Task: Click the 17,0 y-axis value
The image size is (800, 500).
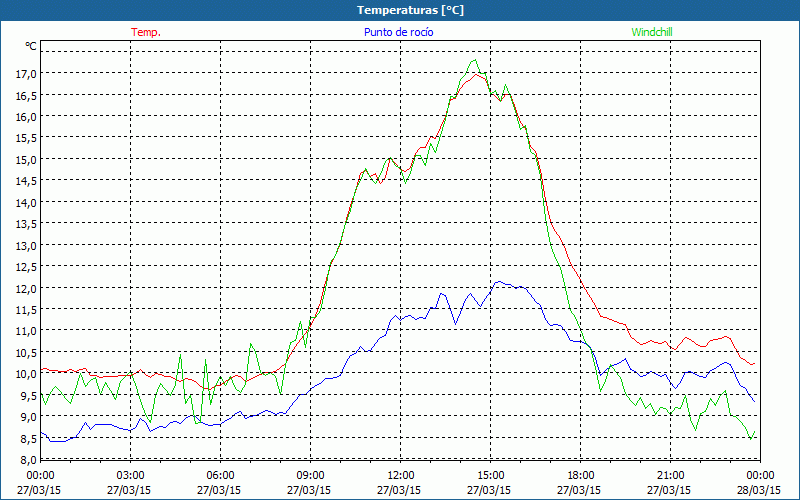Action: [x=27, y=73]
